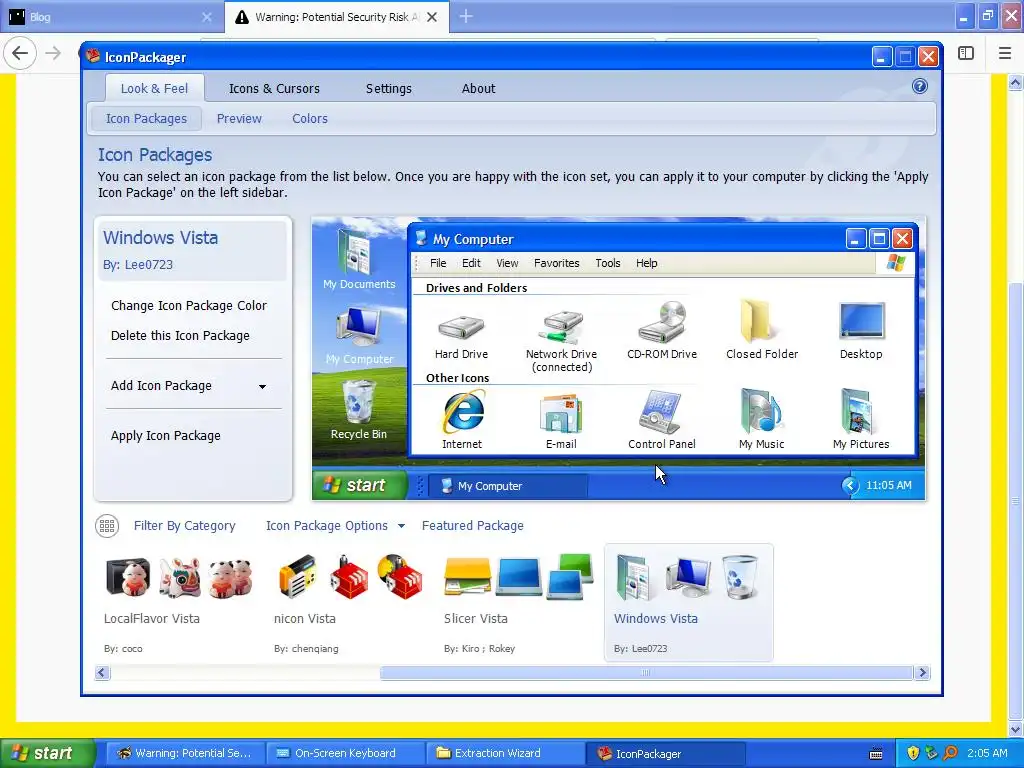Viewport: 1024px width, 768px height.
Task: Open the Help menu in My Computer preview
Action: pos(647,263)
